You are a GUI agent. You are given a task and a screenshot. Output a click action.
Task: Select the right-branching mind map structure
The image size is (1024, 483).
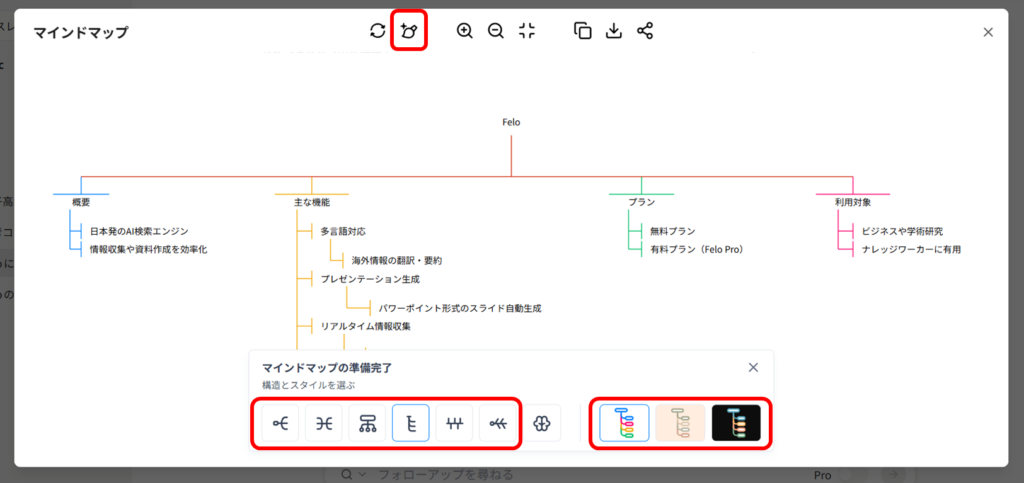(281, 424)
